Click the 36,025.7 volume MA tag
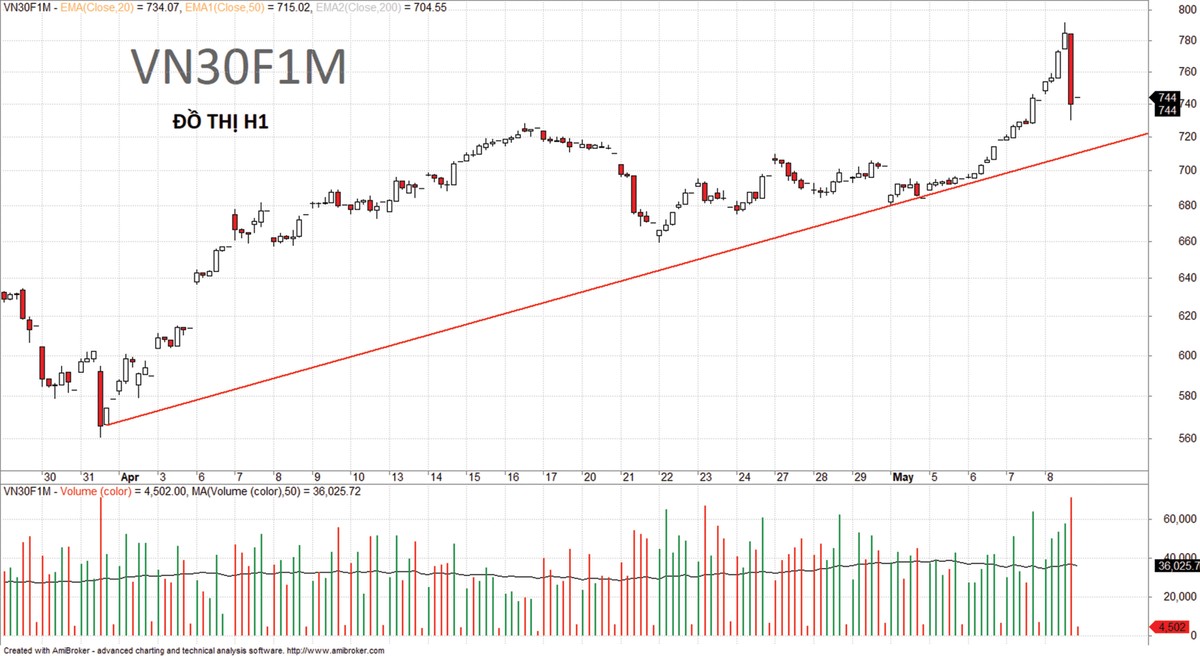1200x656 pixels. pyautogui.click(x=1177, y=566)
